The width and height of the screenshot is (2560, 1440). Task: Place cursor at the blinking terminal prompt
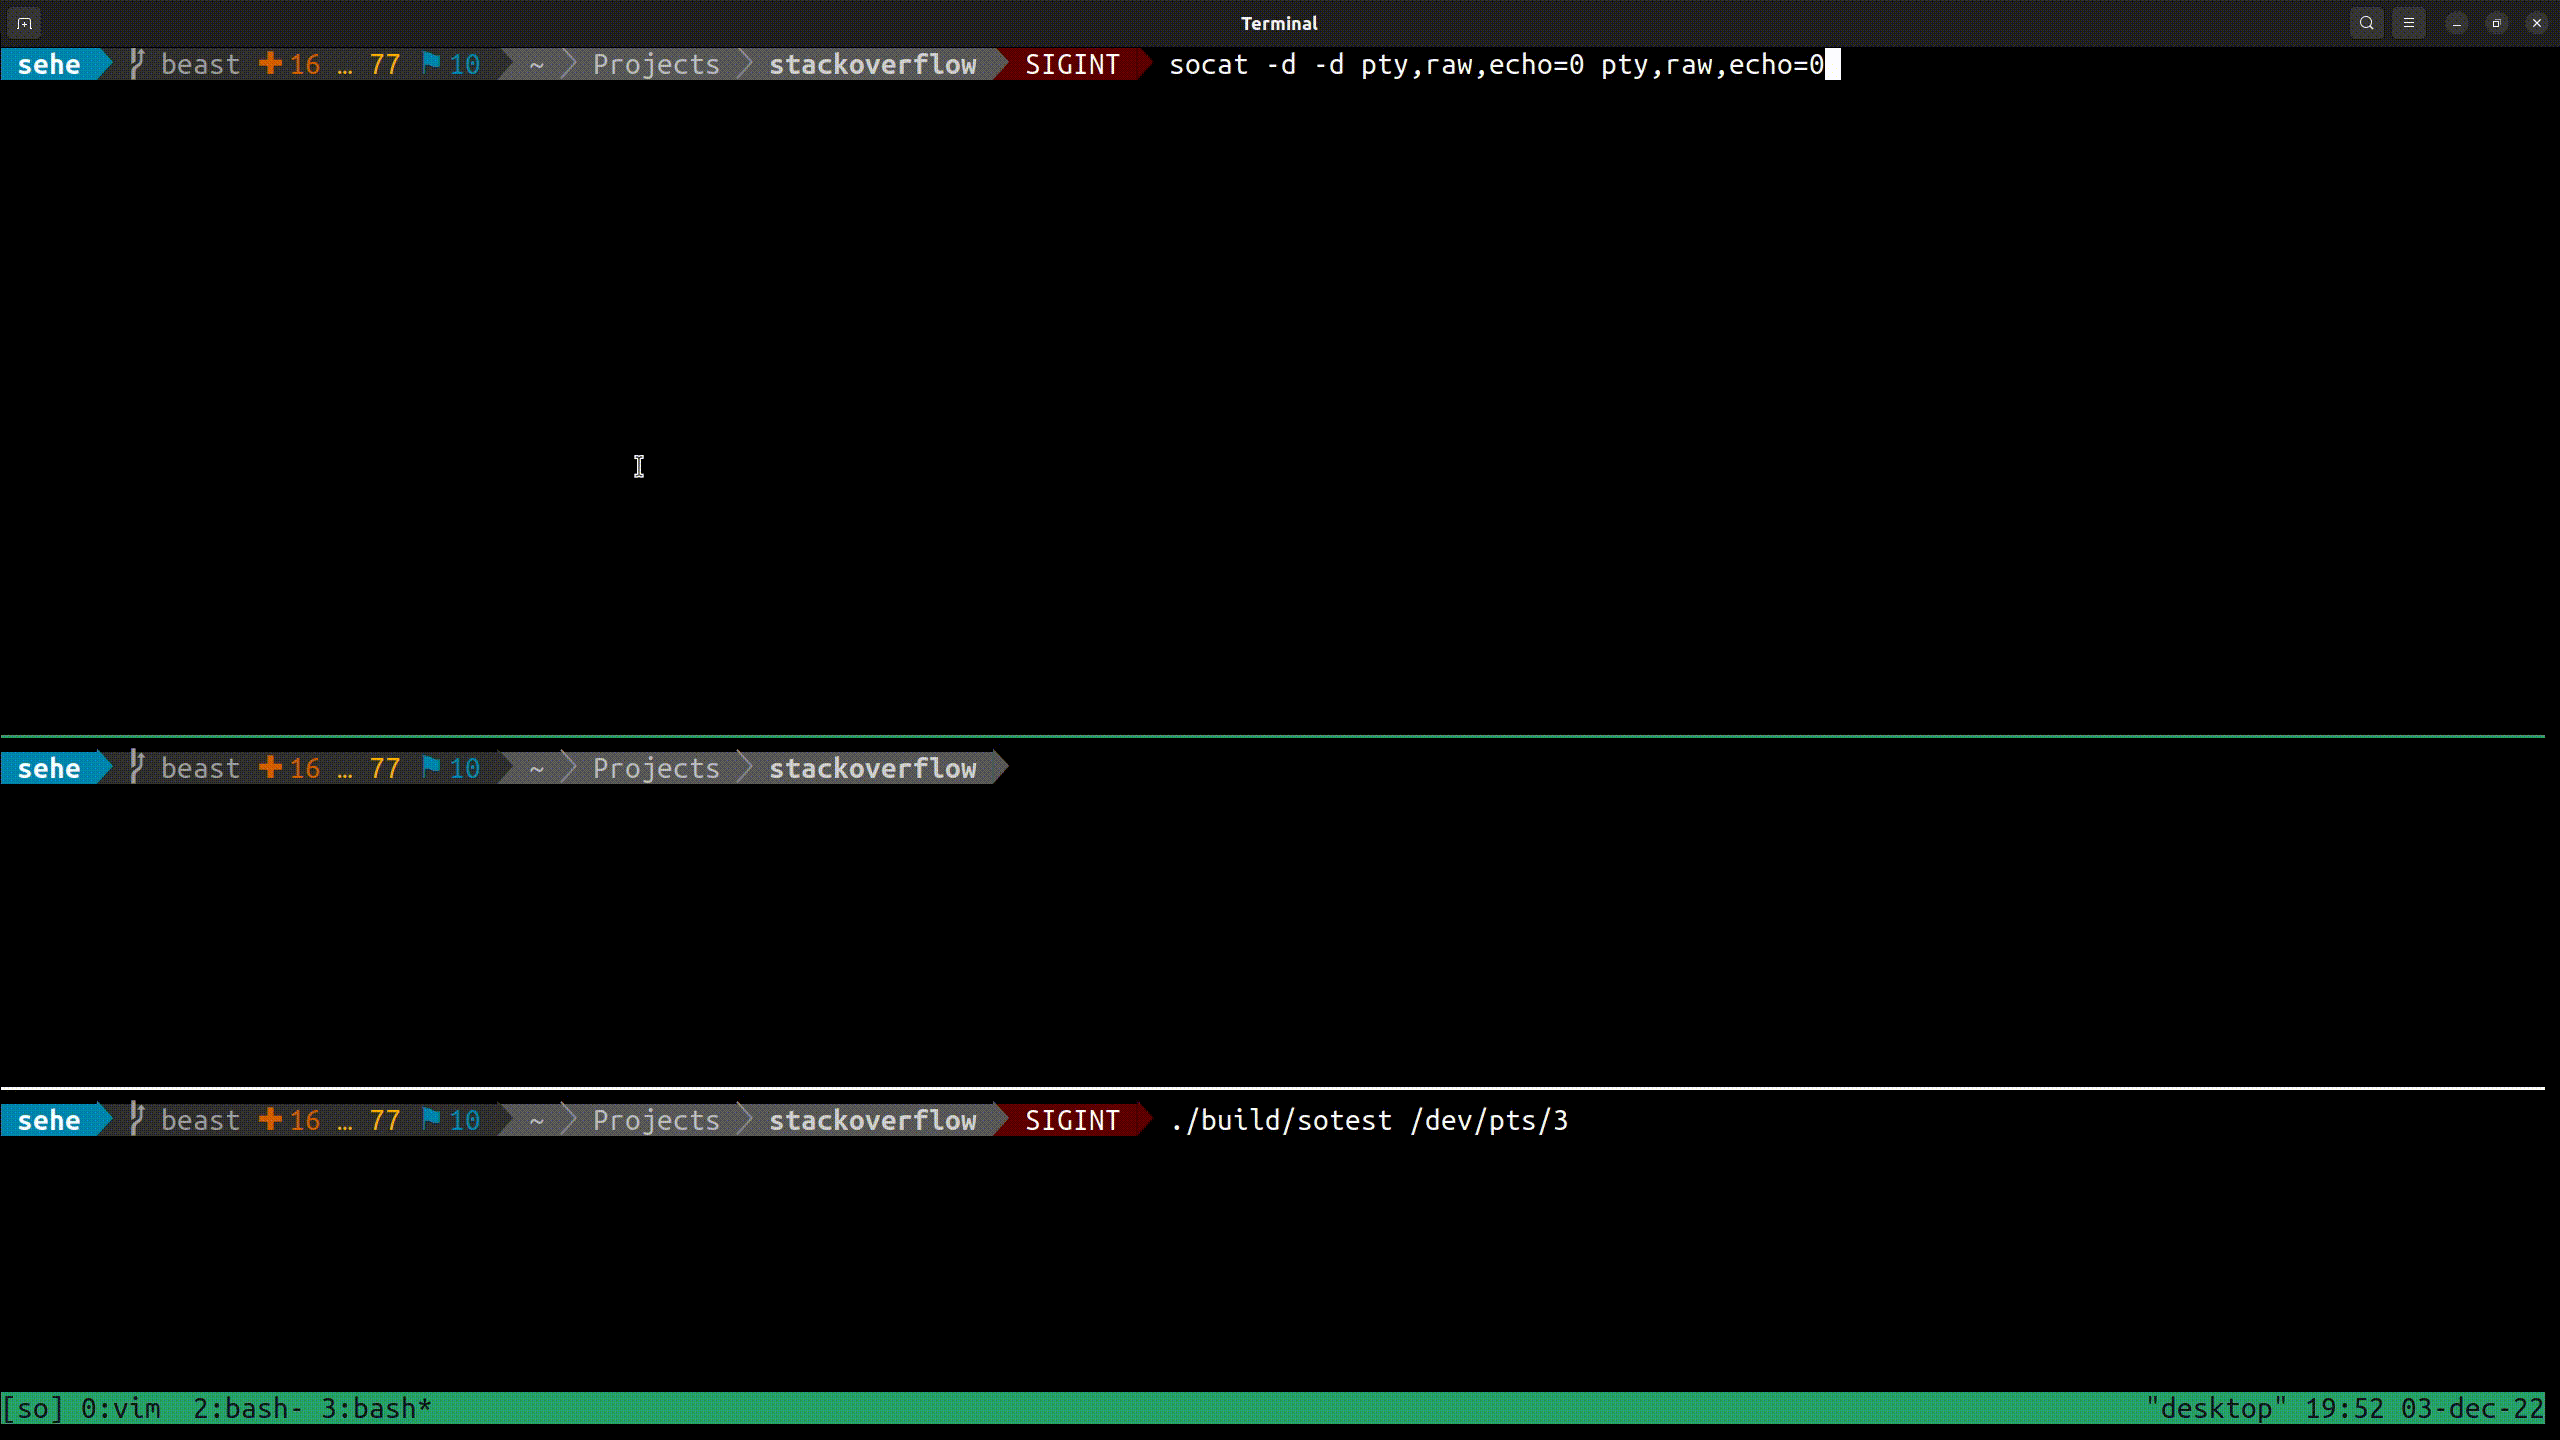(x=1831, y=64)
